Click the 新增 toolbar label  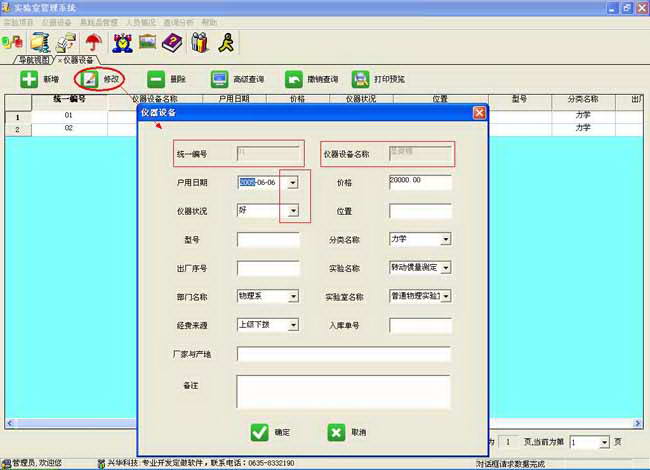point(51,79)
